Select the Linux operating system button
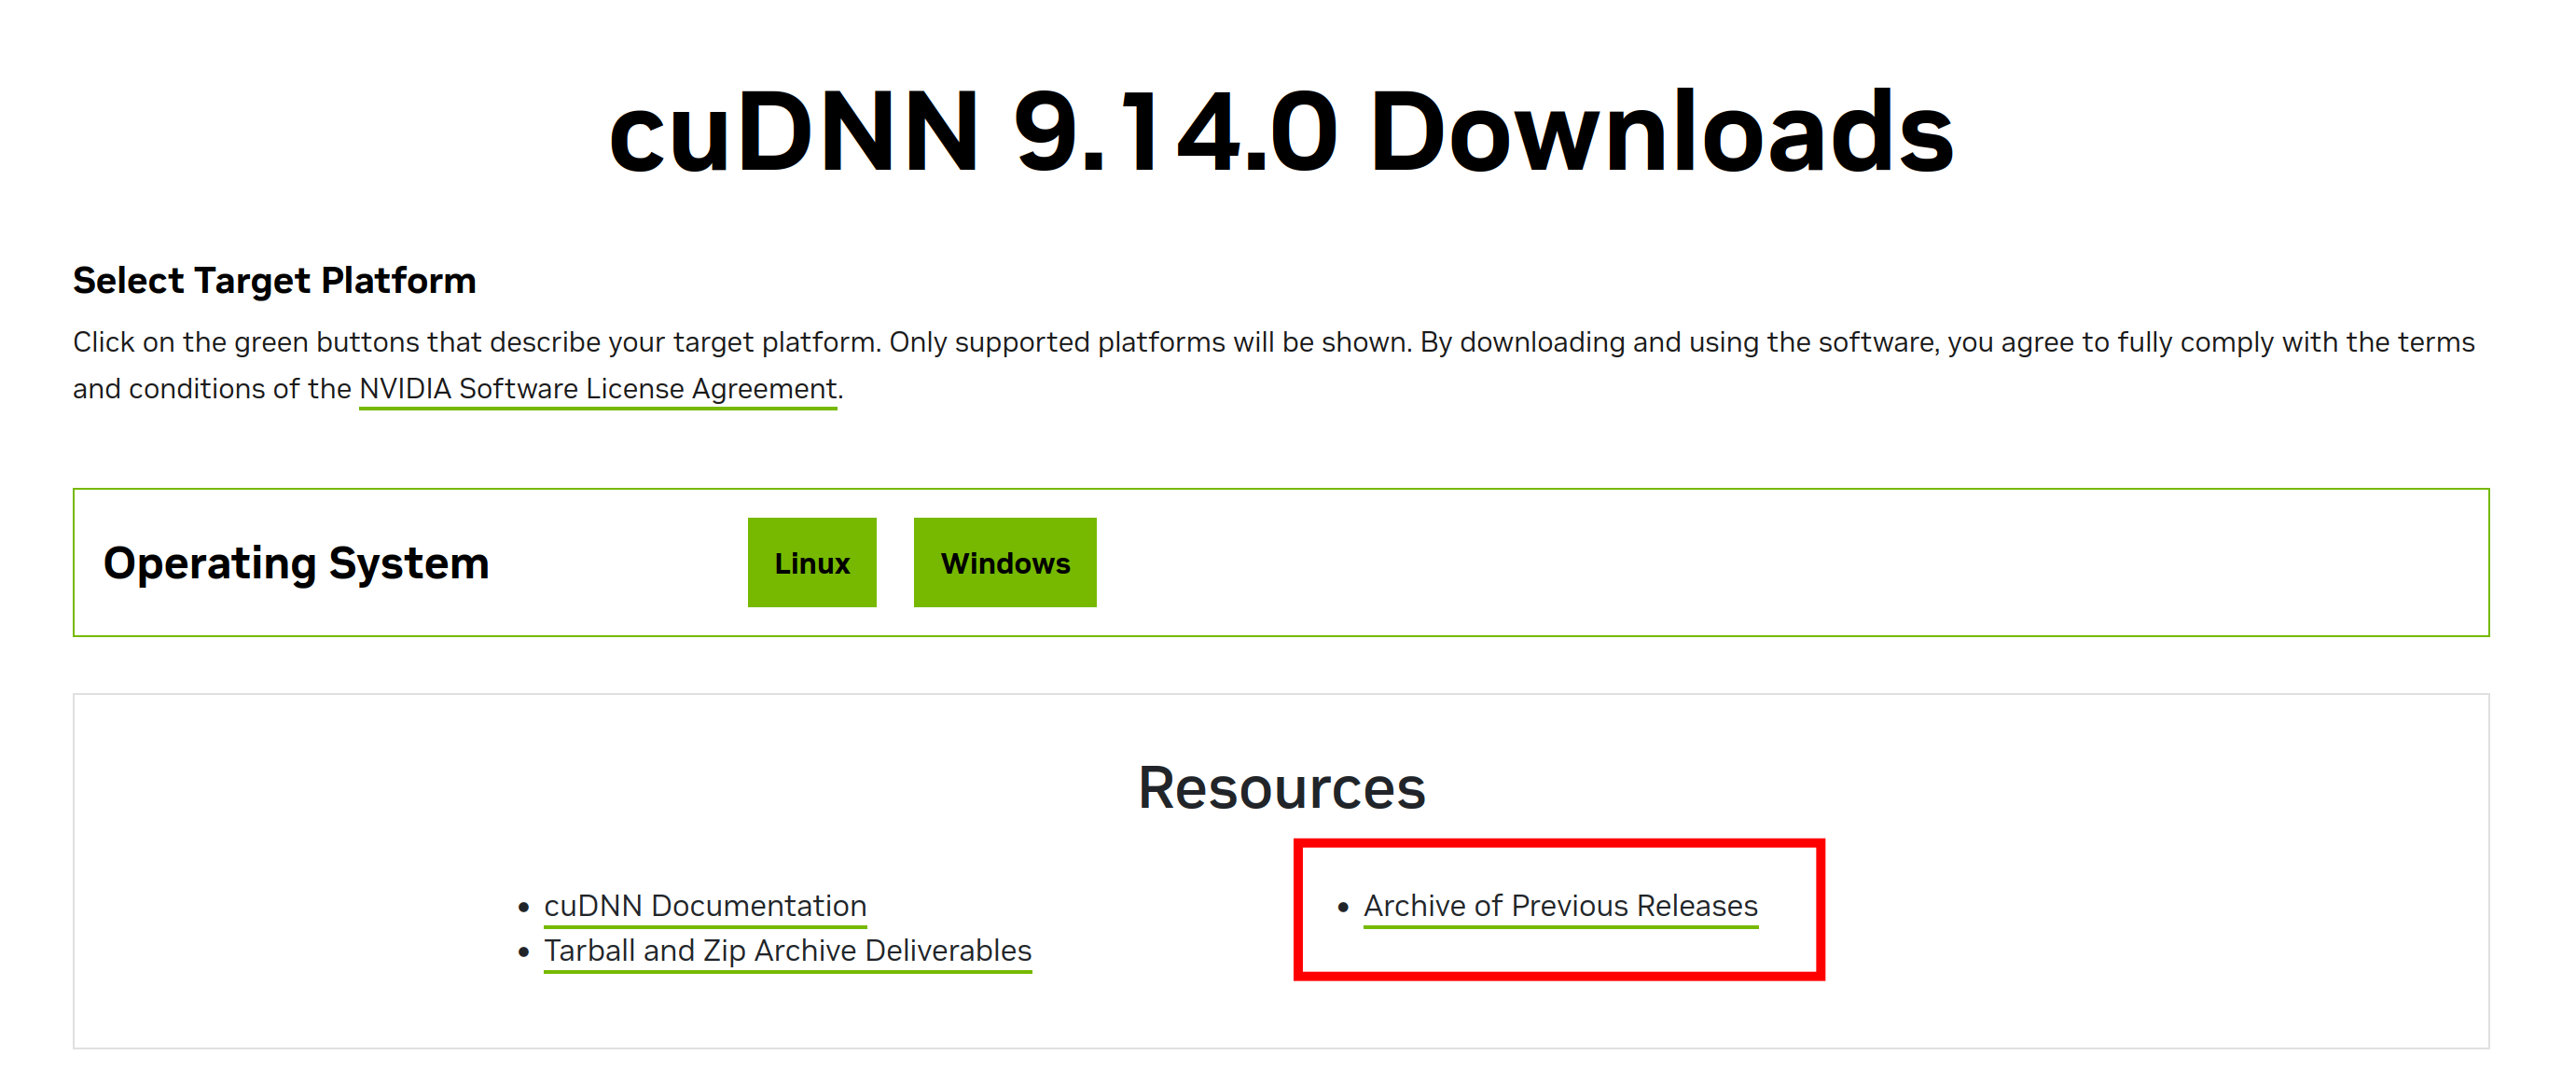Screen dimensions: 2576x1069 (811, 563)
